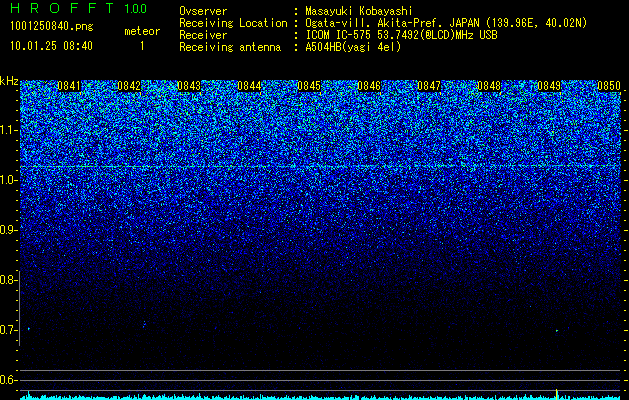Viewport: 629px width, 400px height.
Task: Click the observer name Masayuki Kobayashi
Action: 359,11
